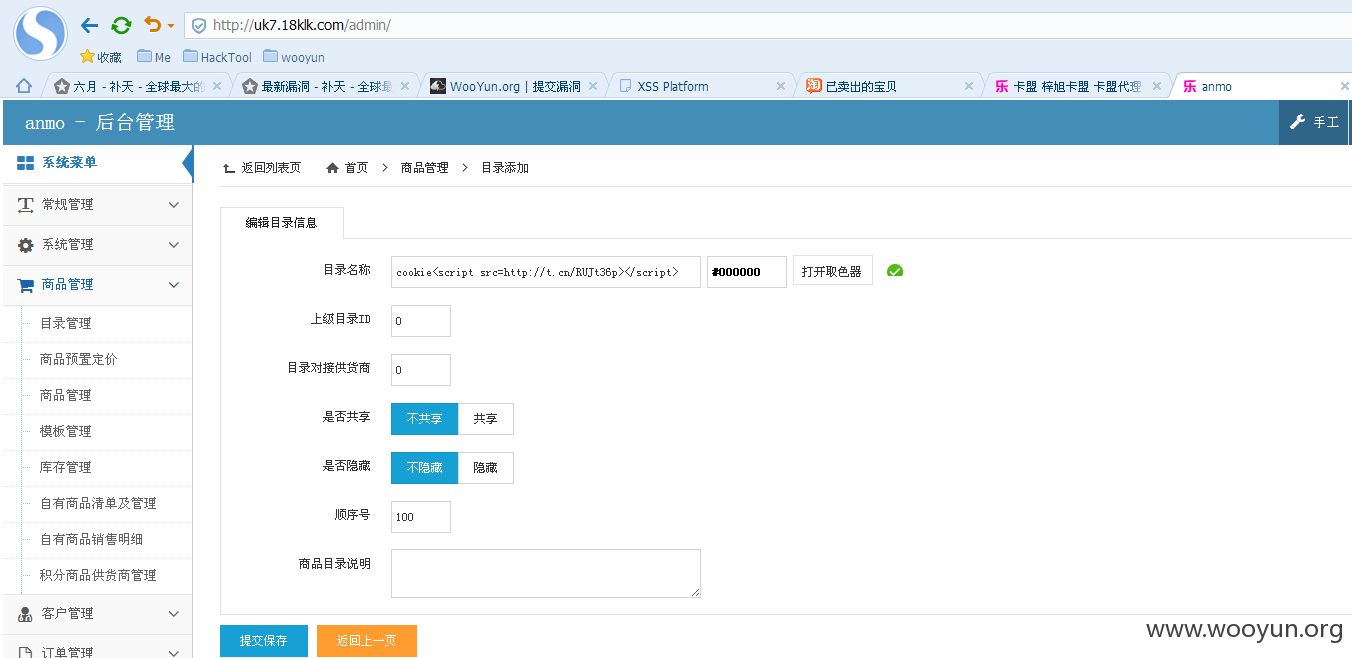Click the 订单管理 document icon
This screenshot has width=1352, height=658.
tap(26, 653)
